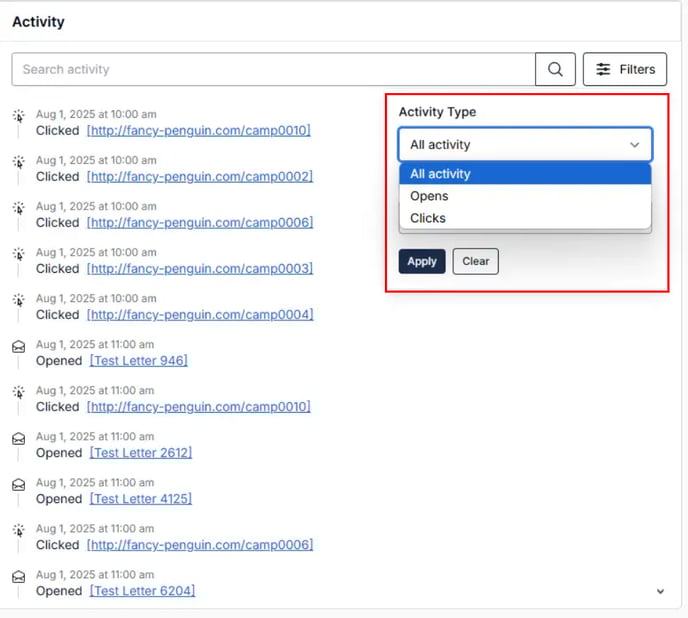Click envelope icon beside Test Letter 4125

point(18,484)
